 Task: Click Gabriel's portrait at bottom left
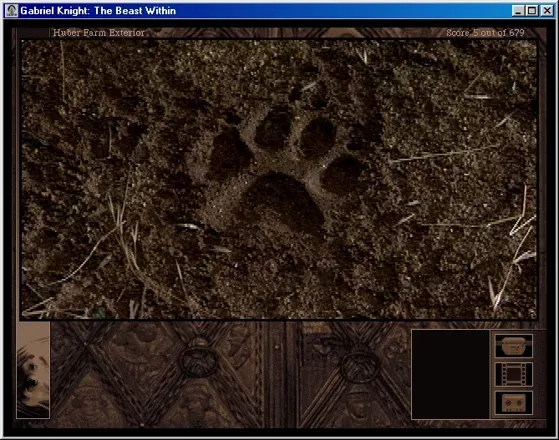pos(33,370)
